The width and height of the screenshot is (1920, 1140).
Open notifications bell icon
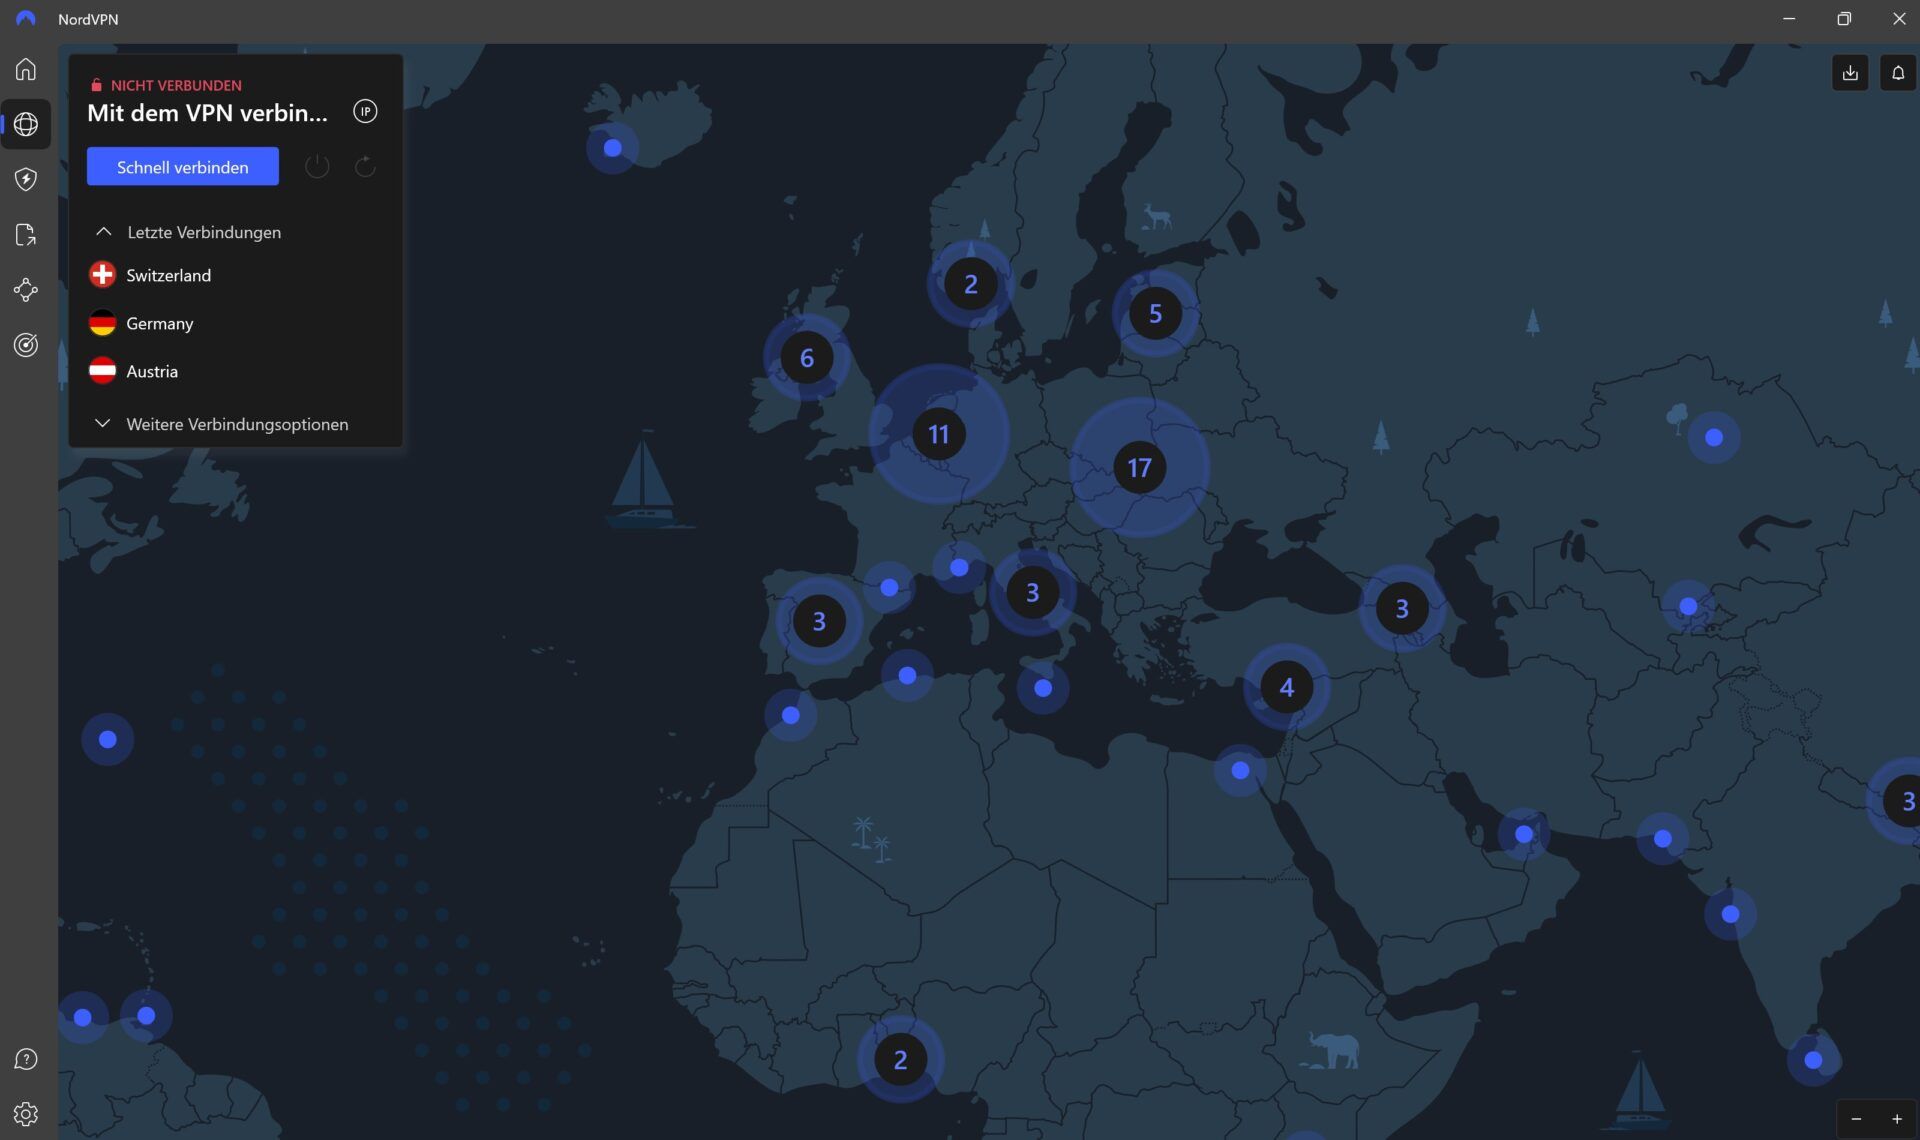tap(1898, 73)
